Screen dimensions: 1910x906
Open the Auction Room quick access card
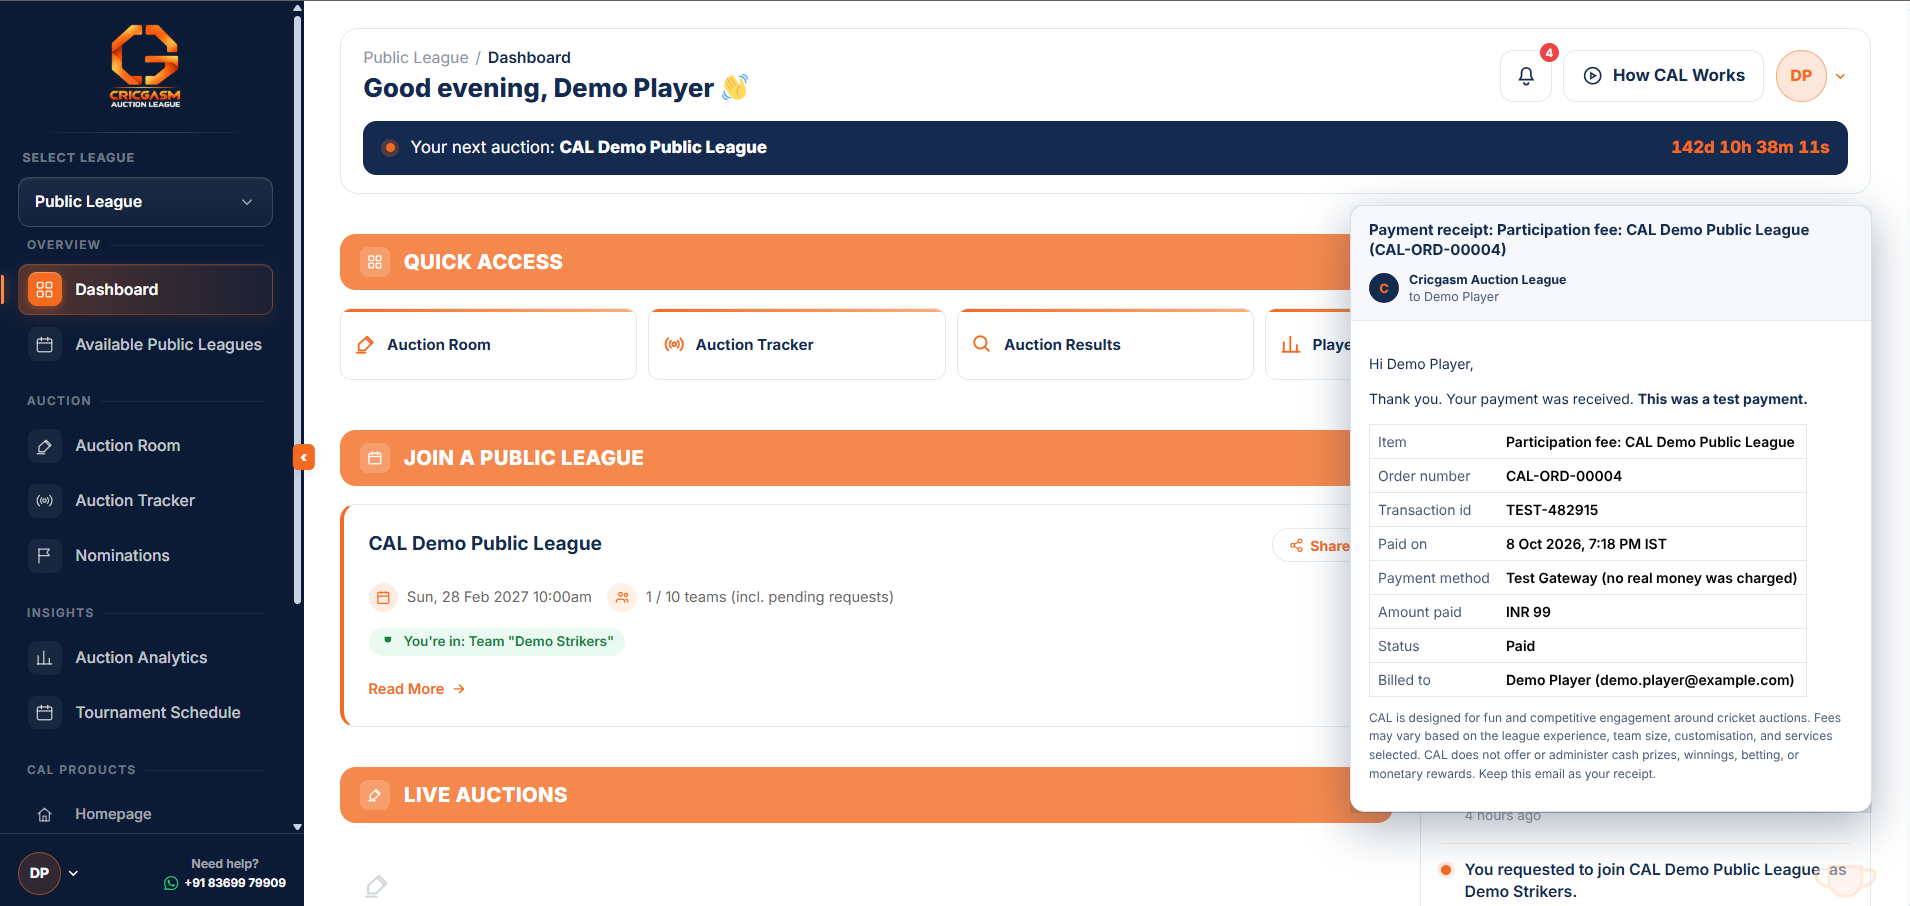(488, 345)
